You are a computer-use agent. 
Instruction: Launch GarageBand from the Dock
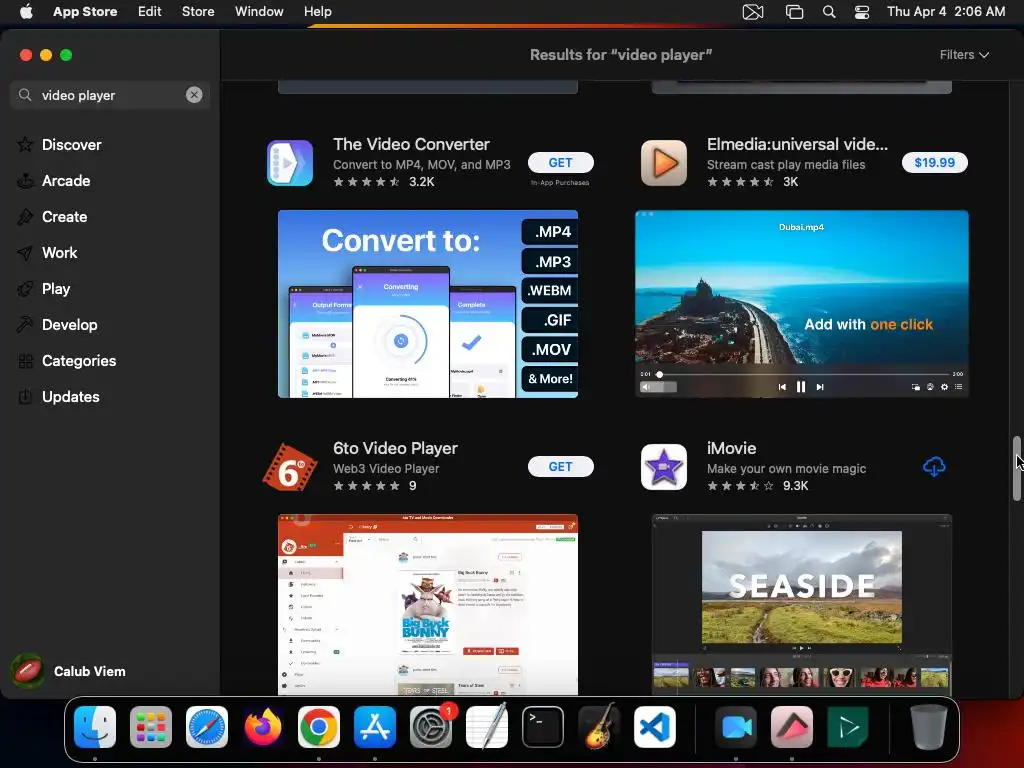(599, 727)
